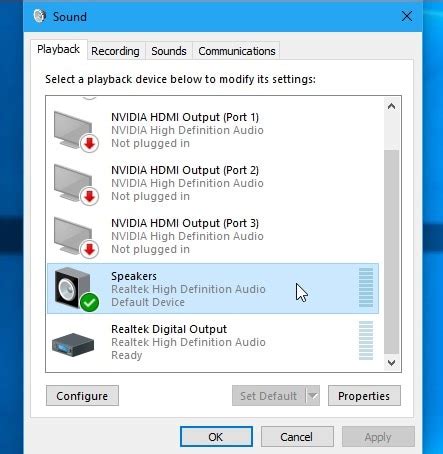
Task: Click "Not plugged in" under Port 2
Action: (150, 196)
